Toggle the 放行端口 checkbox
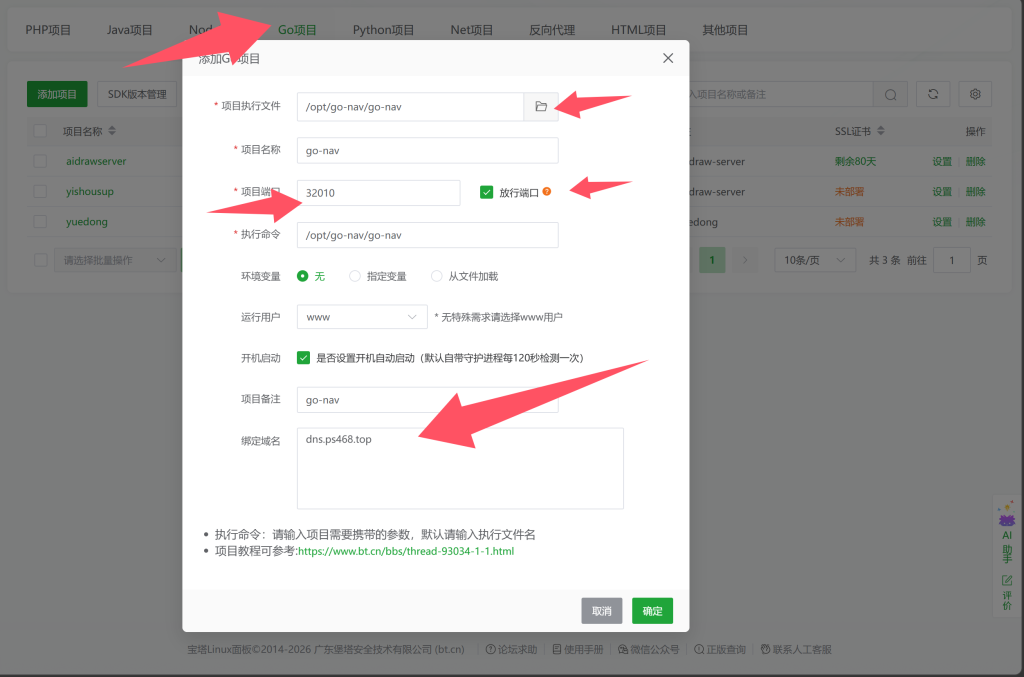Image resolution: width=1024 pixels, height=677 pixels. (x=486, y=192)
